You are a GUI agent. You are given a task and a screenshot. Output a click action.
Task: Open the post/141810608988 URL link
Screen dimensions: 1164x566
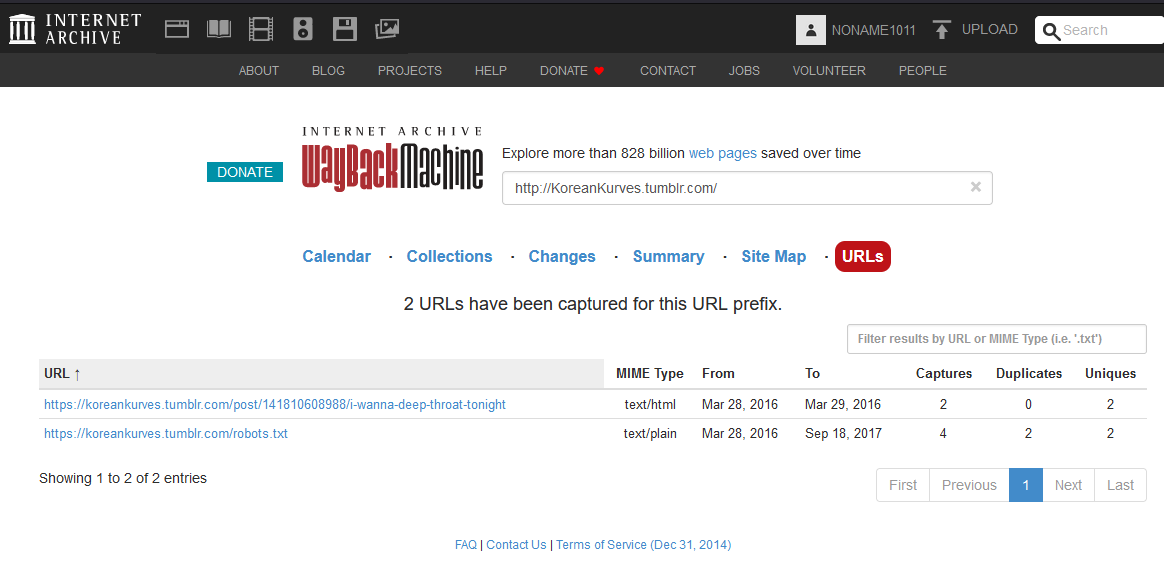click(275, 405)
